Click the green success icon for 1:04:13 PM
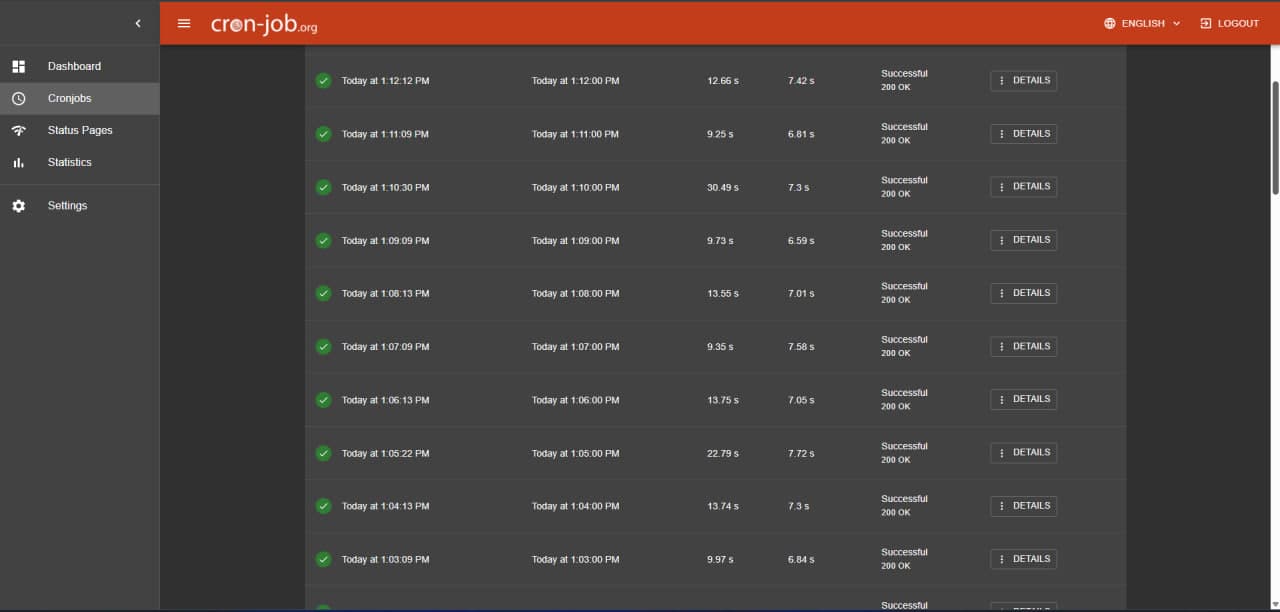The image size is (1280, 612). pos(323,506)
